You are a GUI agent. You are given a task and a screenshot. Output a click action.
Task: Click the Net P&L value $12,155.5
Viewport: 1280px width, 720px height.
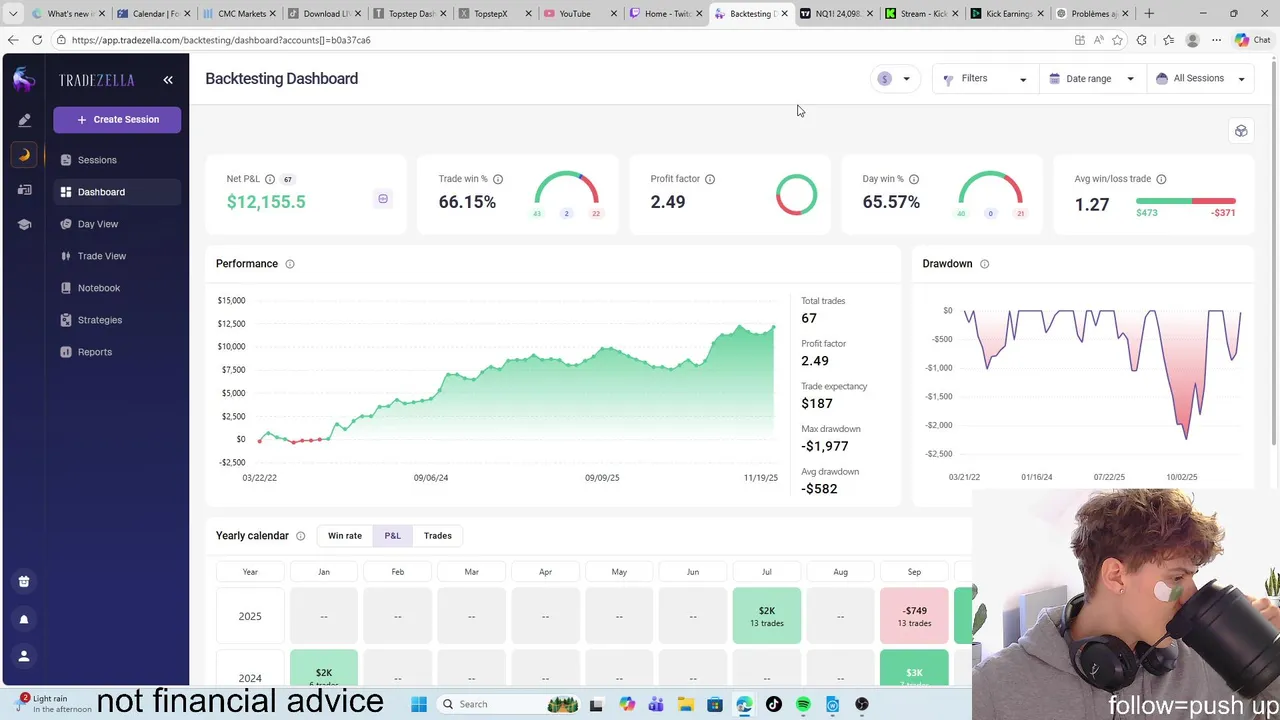tap(266, 202)
